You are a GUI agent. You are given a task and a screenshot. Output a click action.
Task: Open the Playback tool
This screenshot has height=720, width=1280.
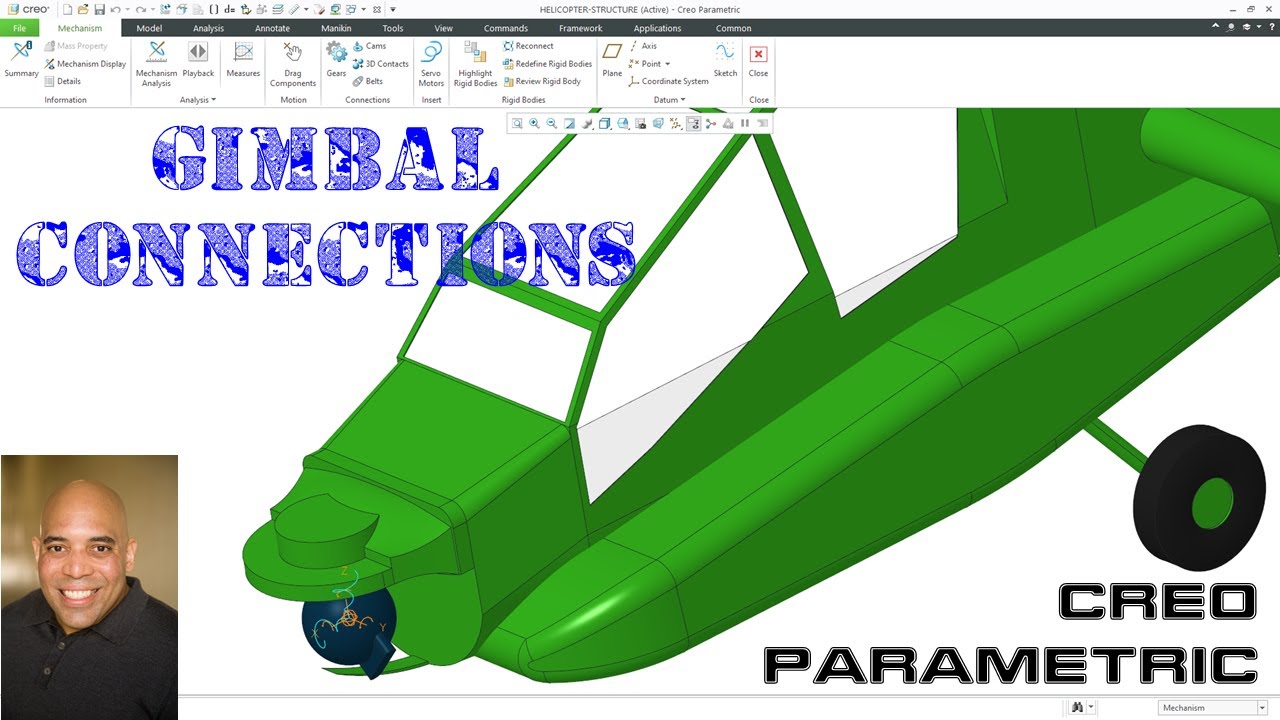pos(198,60)
